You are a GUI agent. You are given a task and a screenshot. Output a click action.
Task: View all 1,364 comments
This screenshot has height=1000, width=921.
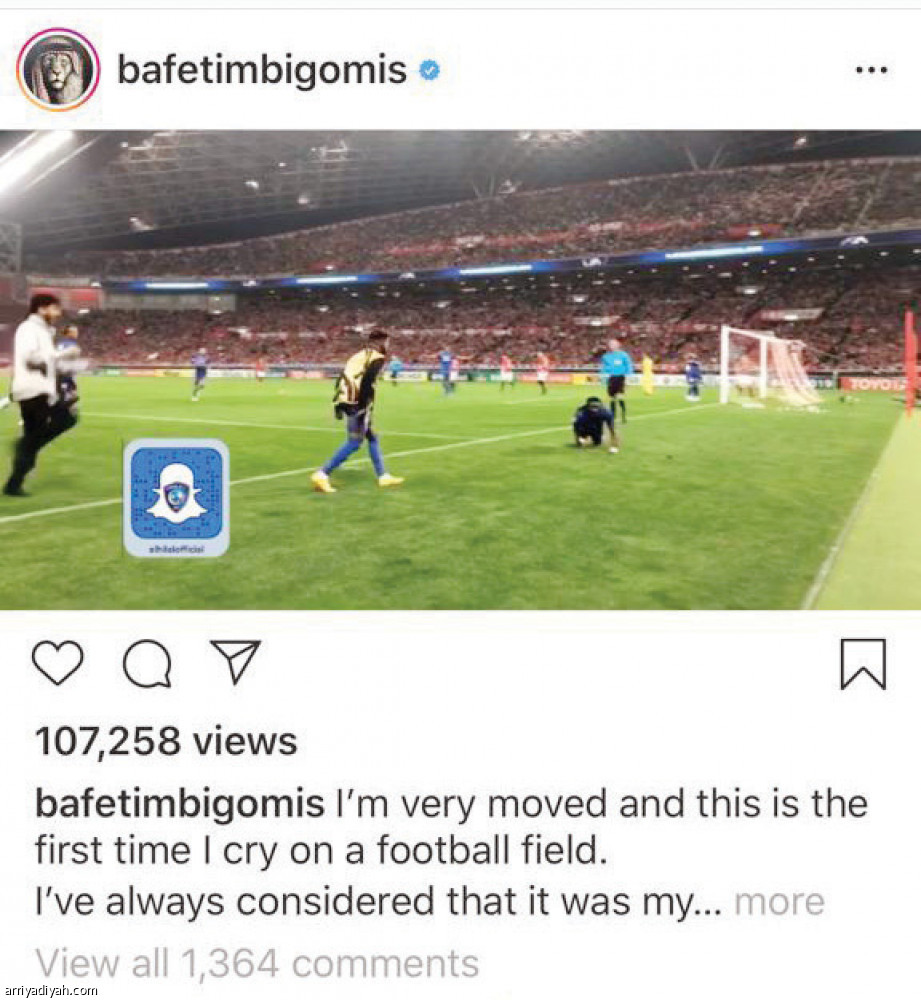click(257, 963)
